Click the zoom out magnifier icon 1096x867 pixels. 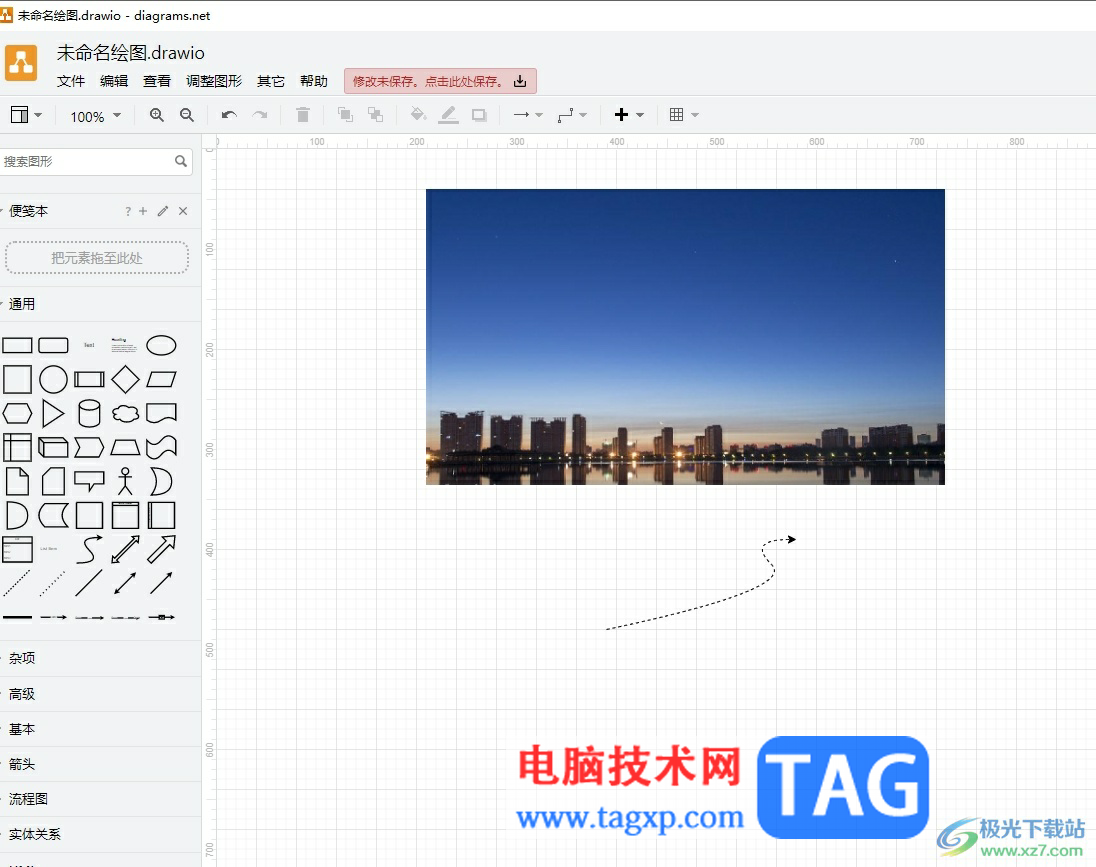click(x=187, y=115)
